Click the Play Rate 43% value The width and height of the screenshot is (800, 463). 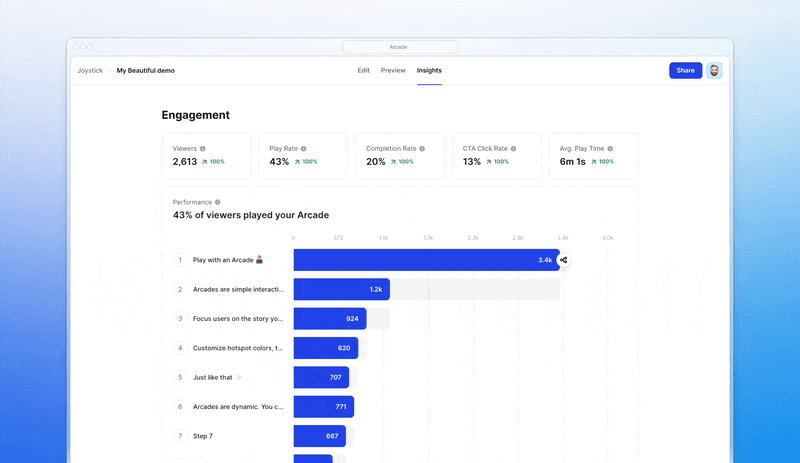279,162
